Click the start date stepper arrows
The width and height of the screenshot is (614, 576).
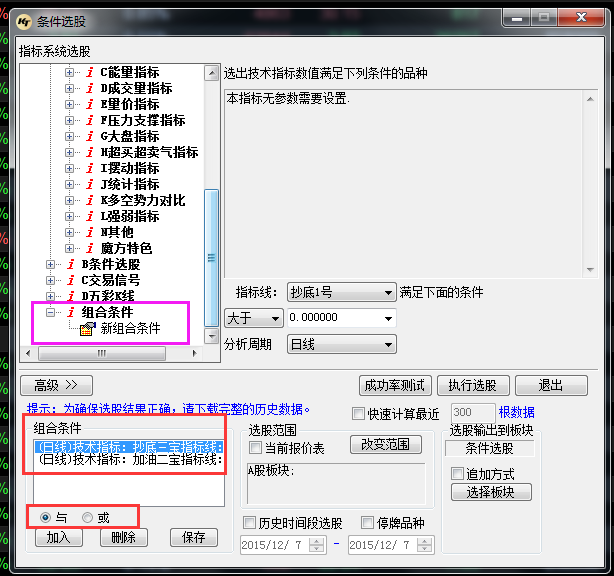[317, 545]
